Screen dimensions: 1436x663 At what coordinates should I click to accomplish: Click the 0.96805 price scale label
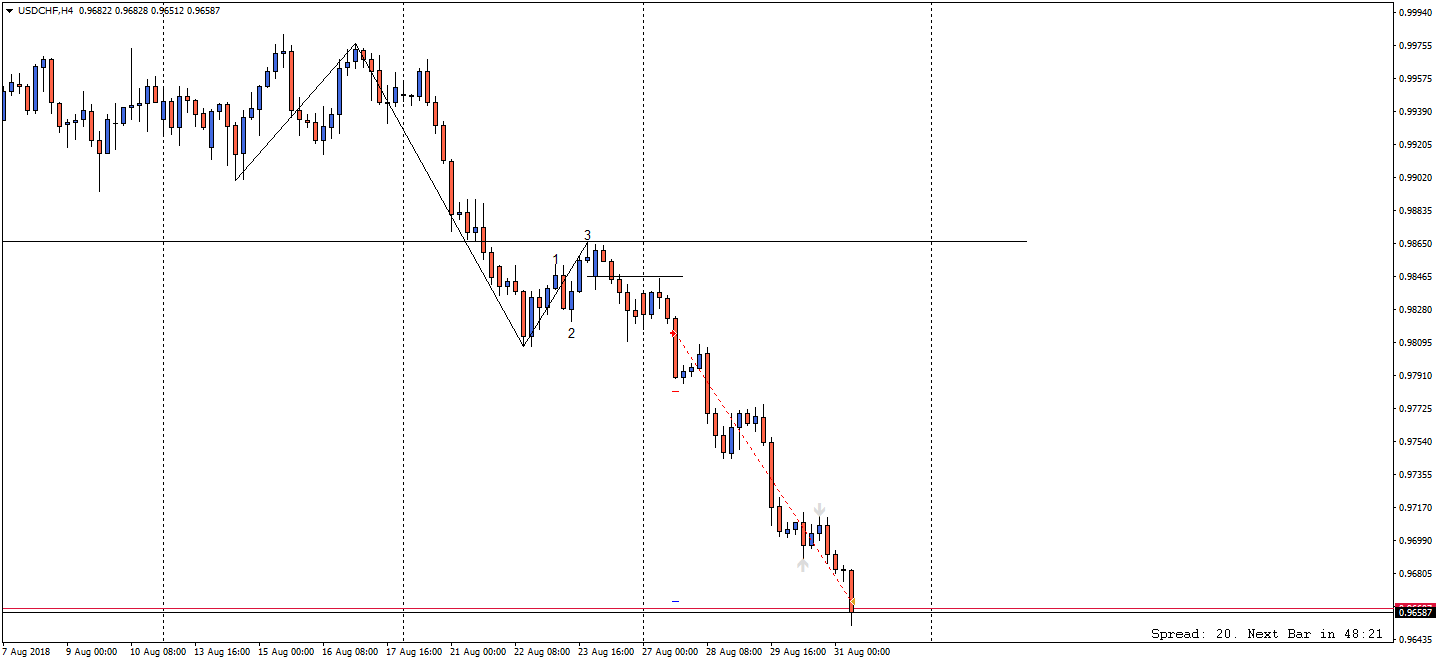click(1414, 574)
